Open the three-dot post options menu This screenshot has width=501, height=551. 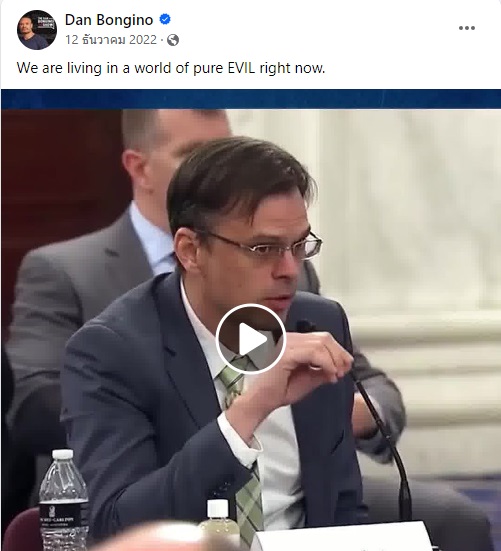(467, 28)
